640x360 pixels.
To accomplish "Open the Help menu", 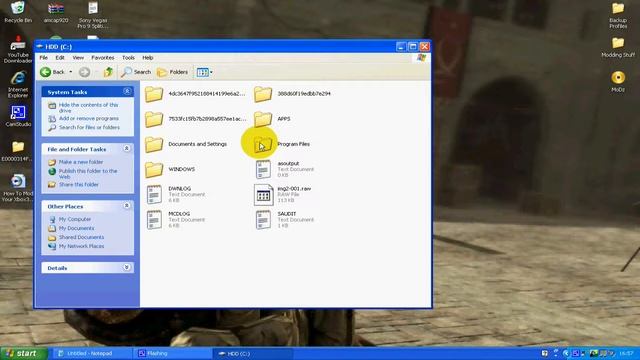I will [148, 58].
